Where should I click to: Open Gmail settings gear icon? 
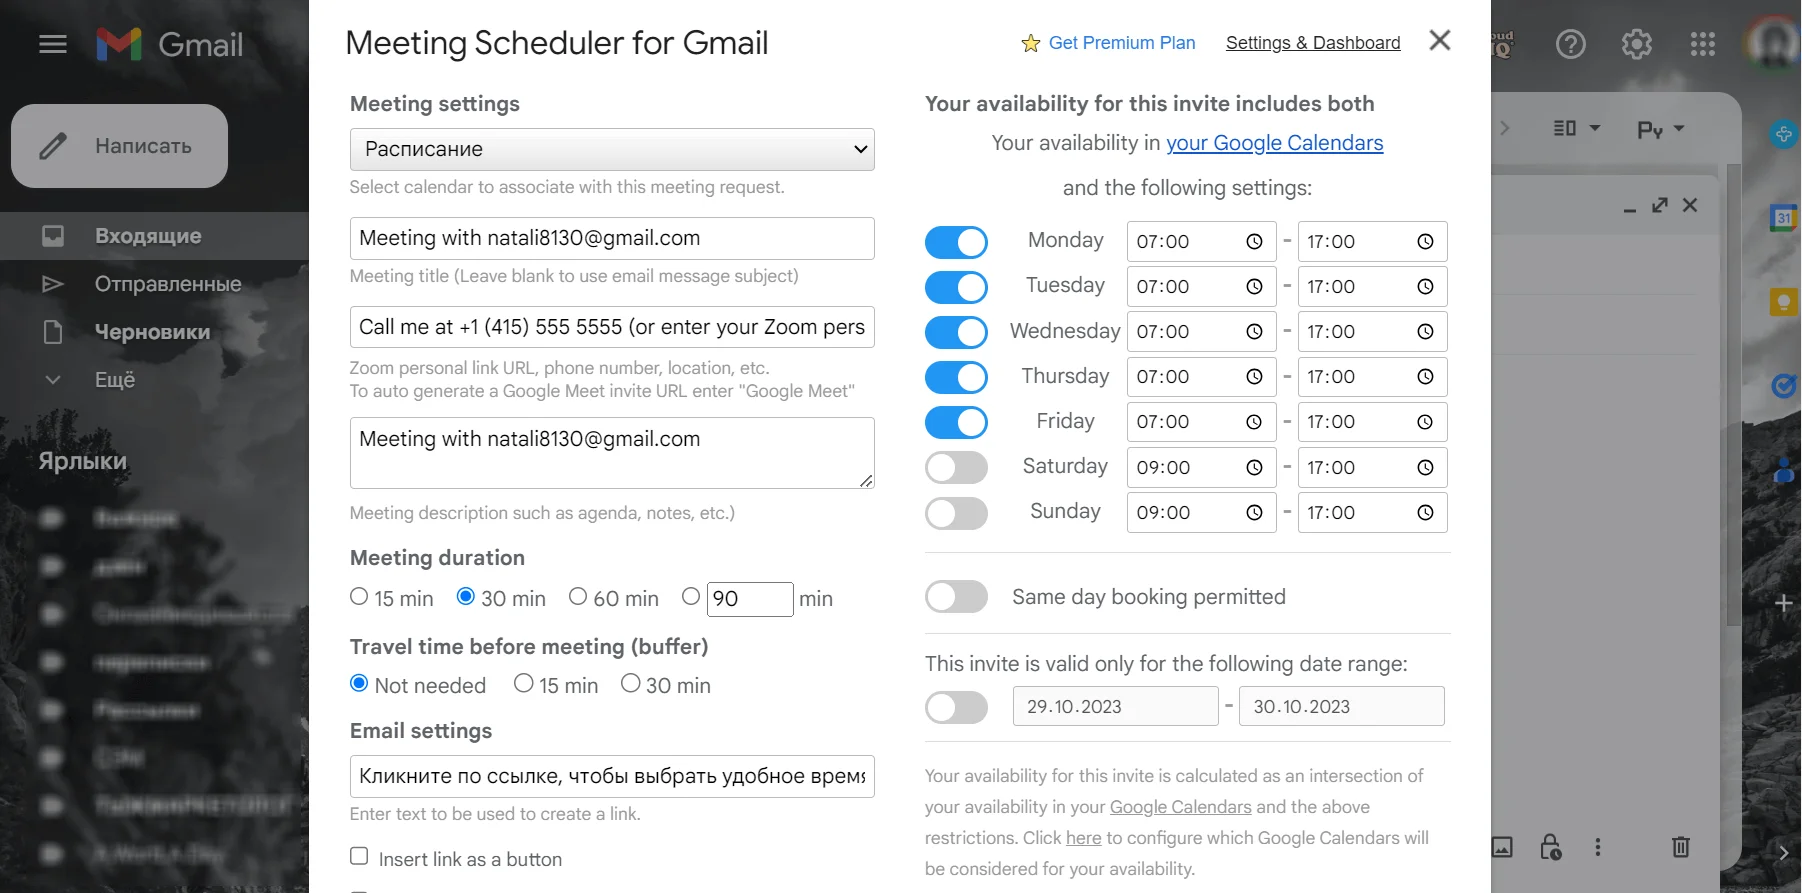coord(1636,44)
